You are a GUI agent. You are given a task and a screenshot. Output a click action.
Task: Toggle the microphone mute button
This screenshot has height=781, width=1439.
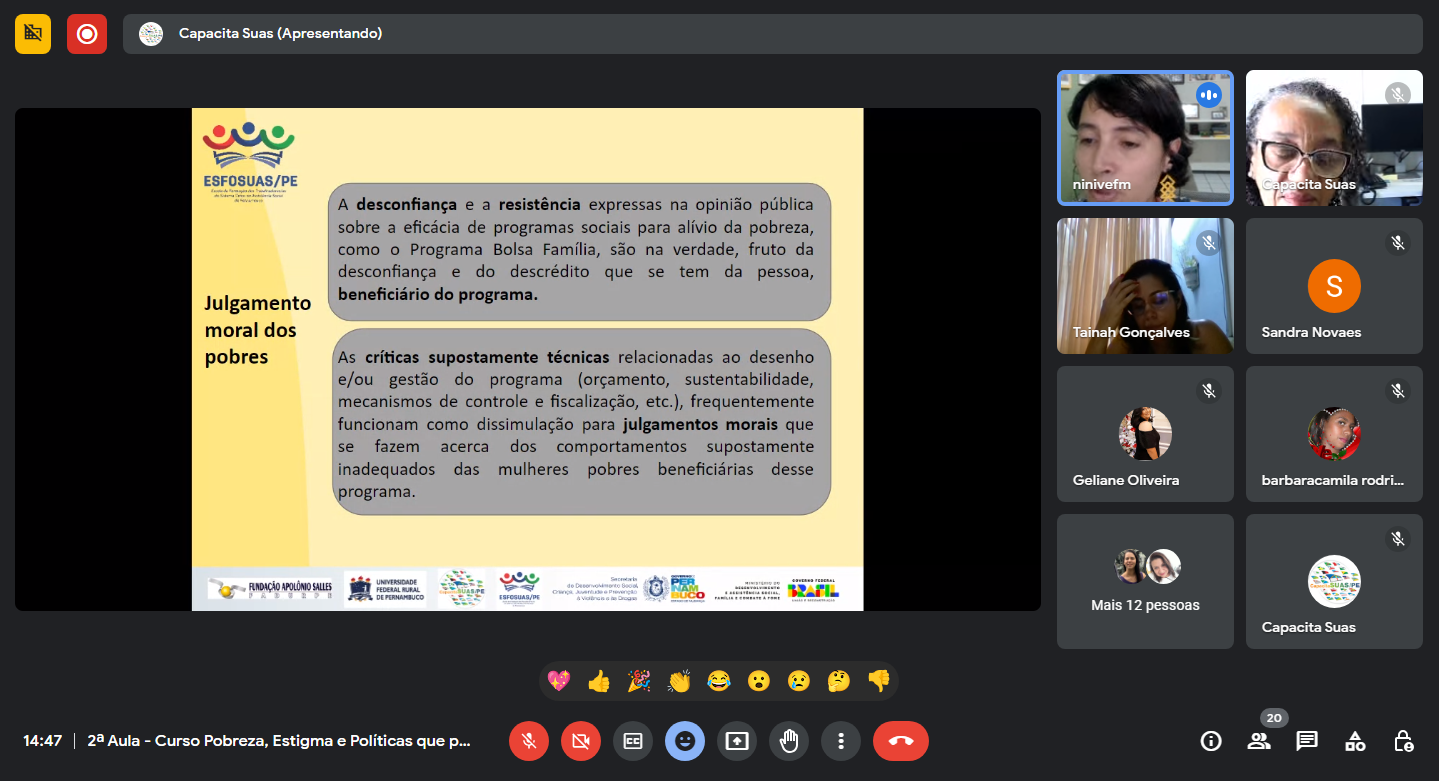coord(529,741)
